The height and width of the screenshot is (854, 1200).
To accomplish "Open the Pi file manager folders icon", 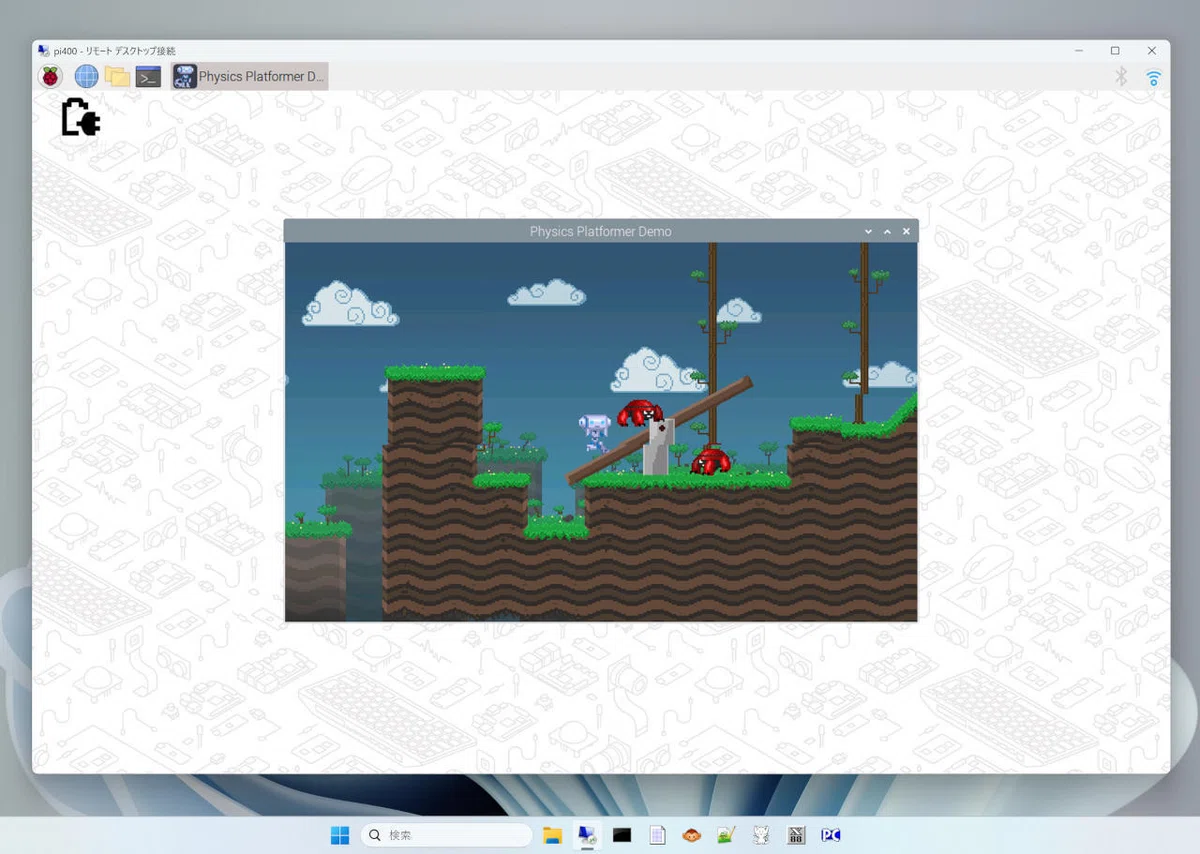I will point(118,76).
